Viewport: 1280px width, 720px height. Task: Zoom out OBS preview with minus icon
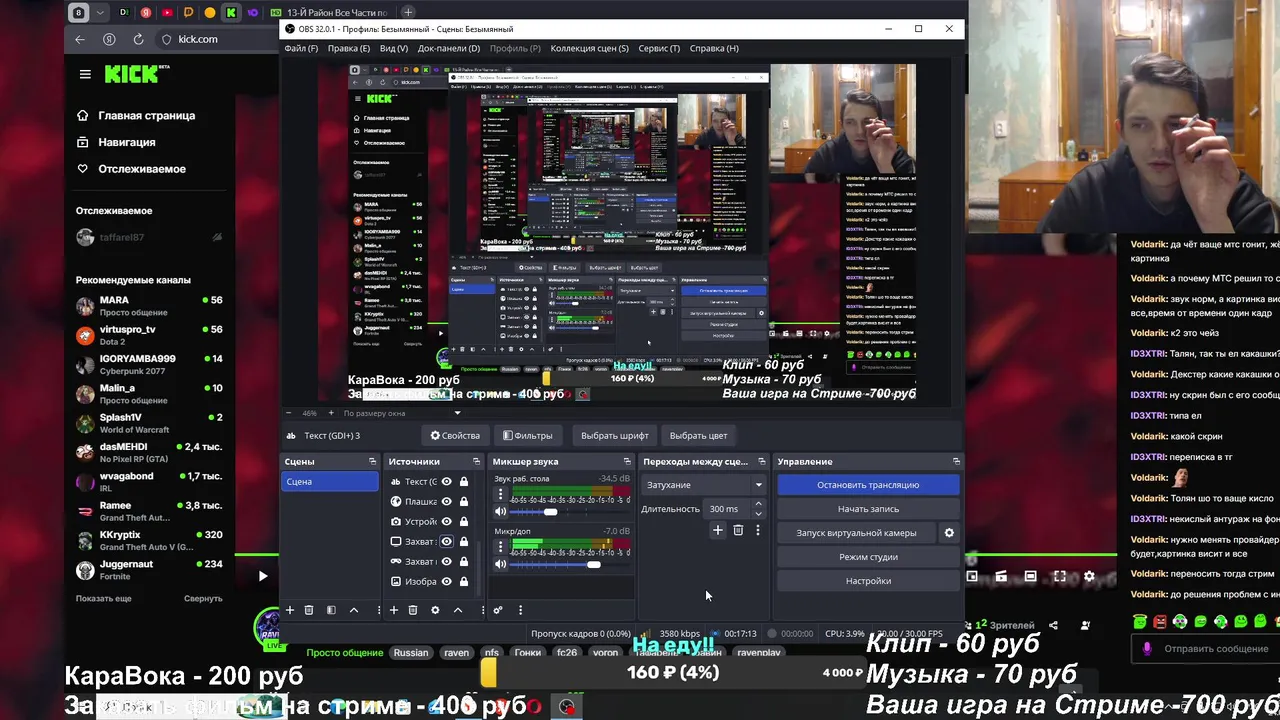tap(289, 413)
